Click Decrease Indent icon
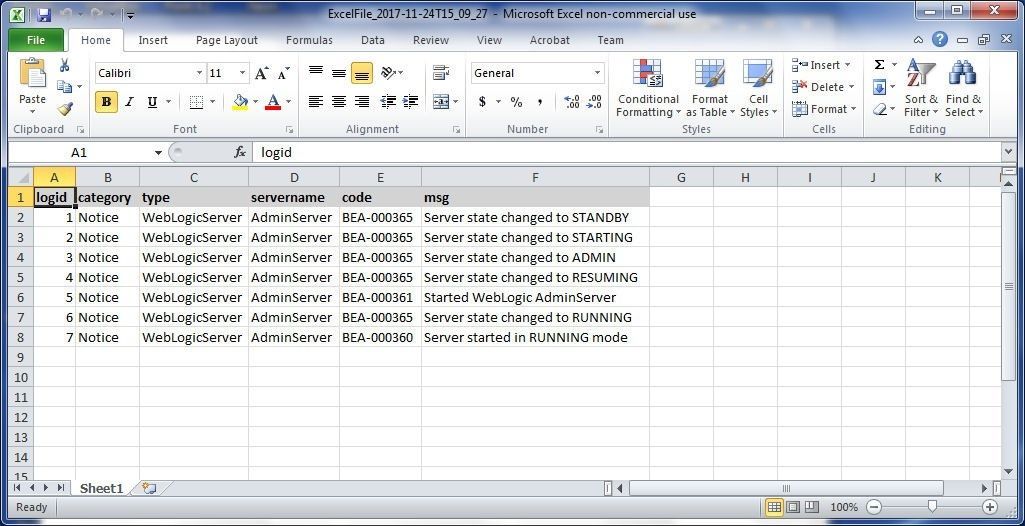The height and width of the screenshot is (526, 1025). click(x=388, y=101)
